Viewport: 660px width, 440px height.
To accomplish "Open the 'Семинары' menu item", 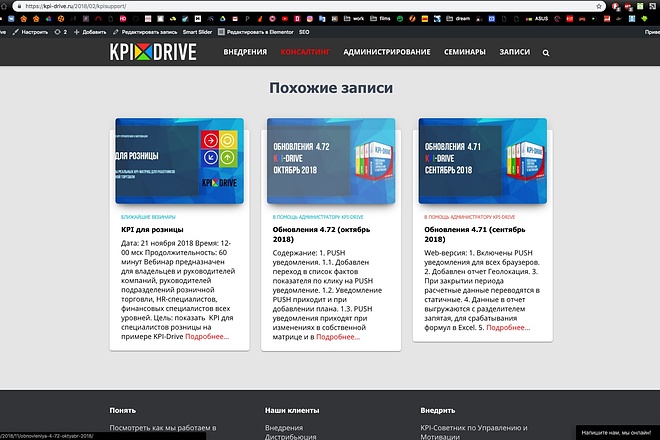I will click(465, 52).
